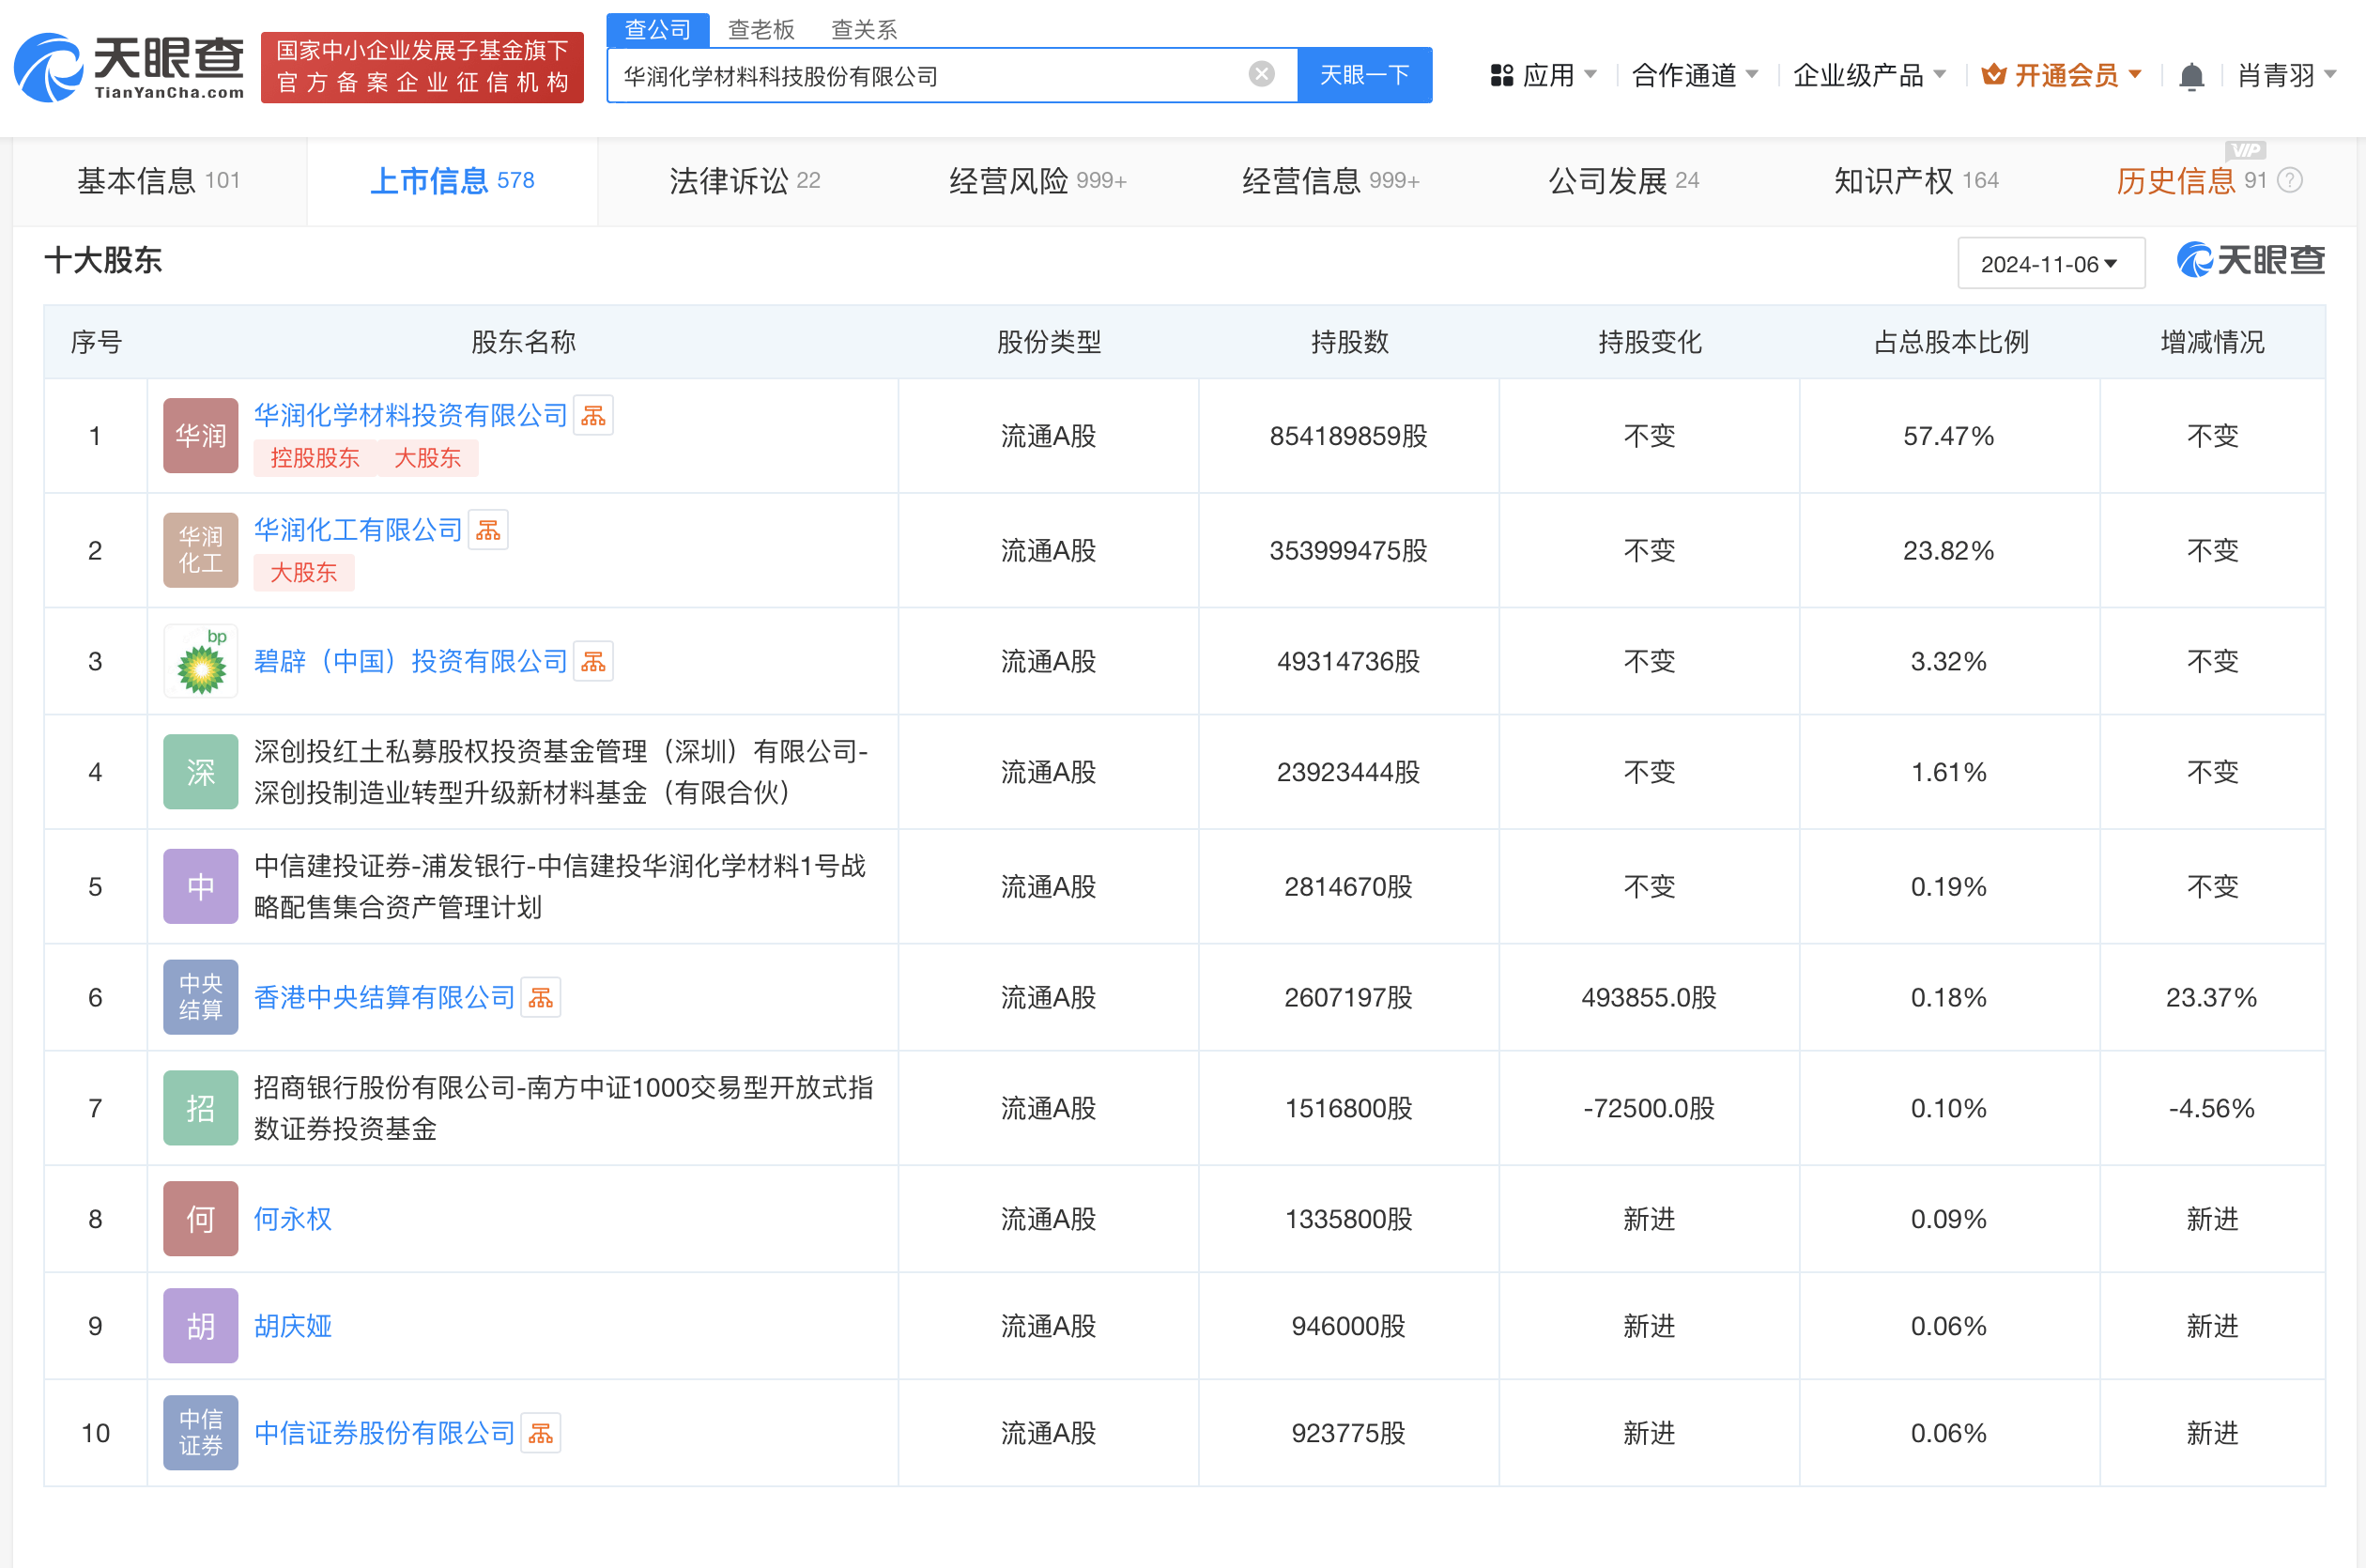2366x1568 pixels.
Task: Switch to 经营风险 tab
Action: [x=1037, y=181]
